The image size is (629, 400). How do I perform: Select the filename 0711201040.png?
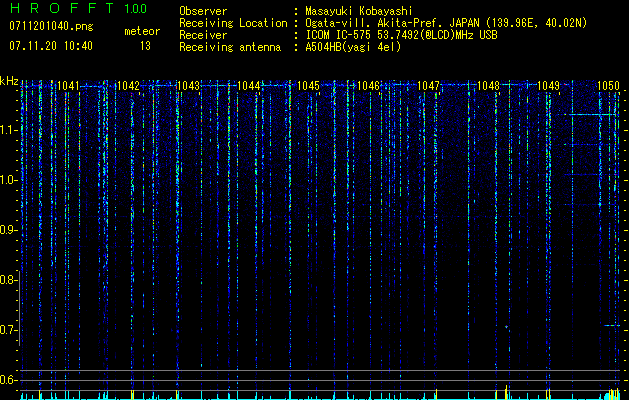coord(51,27)
